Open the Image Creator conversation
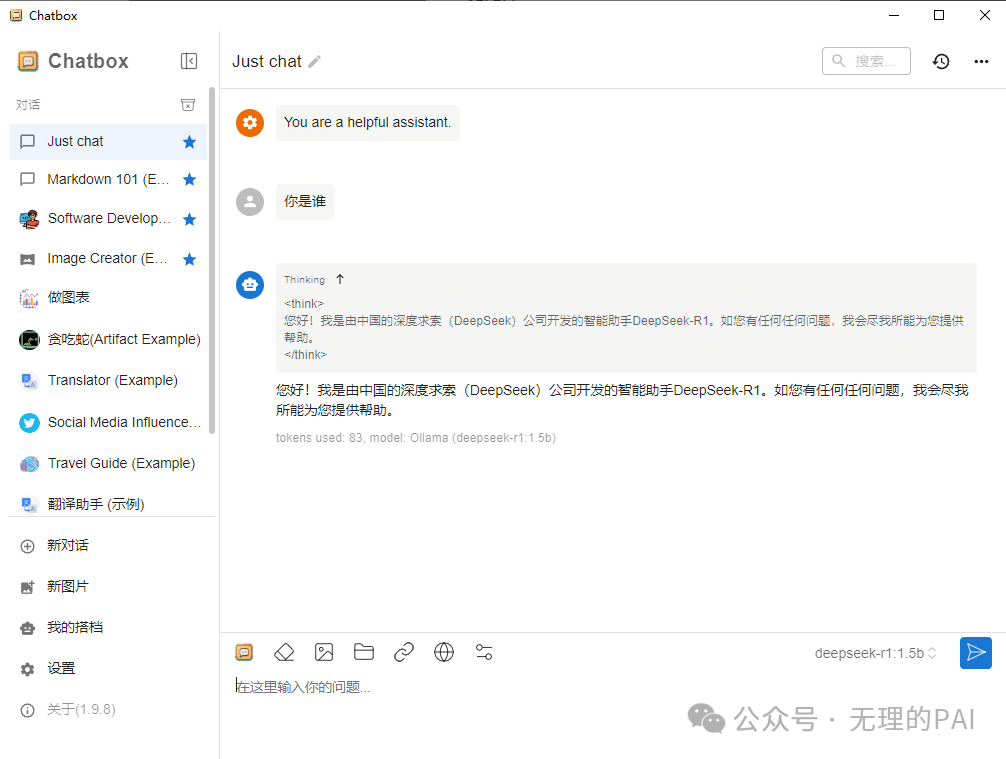1006x759 pixels. pyautogui.click(x=108, y=259)
